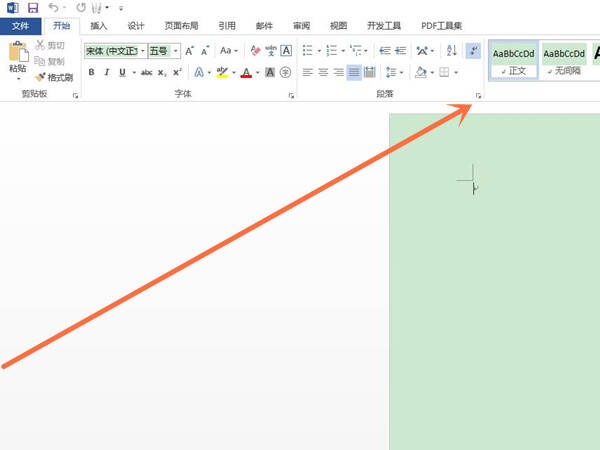Select the Format Painter (格式刷)
This screenshot has width=600, height=450.
(x=54, y=77)
